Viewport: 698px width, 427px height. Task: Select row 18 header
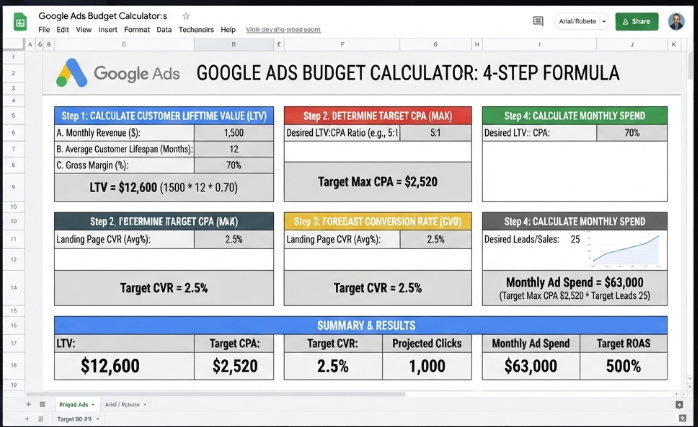[x=13, y=365]
